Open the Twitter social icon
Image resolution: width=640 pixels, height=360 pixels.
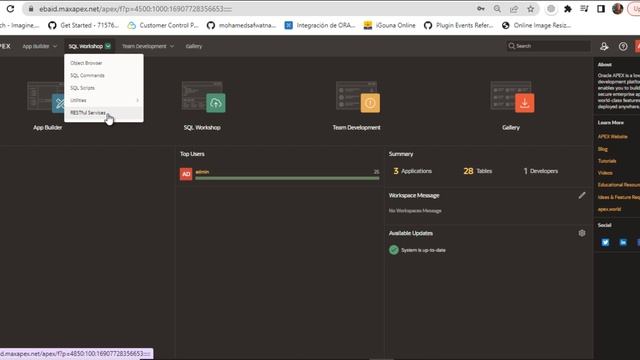pos(605,242)
